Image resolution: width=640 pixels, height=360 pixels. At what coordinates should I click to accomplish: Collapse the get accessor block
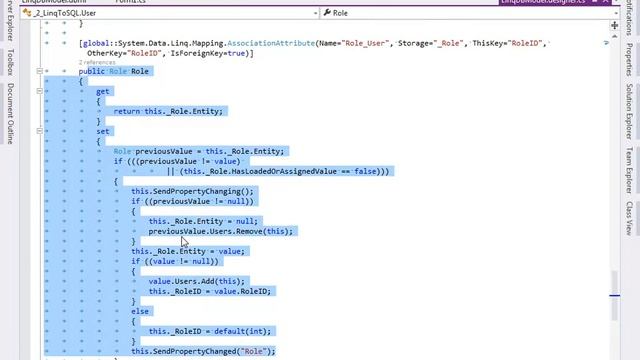pyautogui.click(x=40, y=91)
